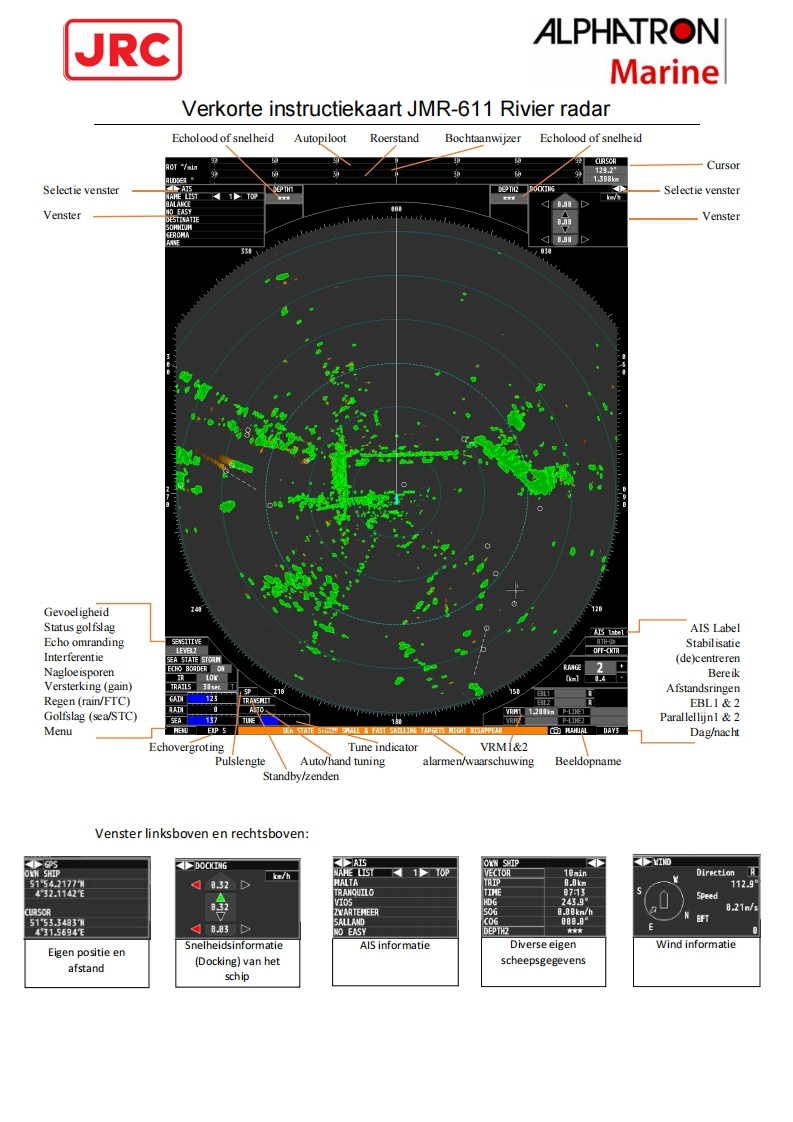Open the MENU button on the radar

(x=181, y=731)
